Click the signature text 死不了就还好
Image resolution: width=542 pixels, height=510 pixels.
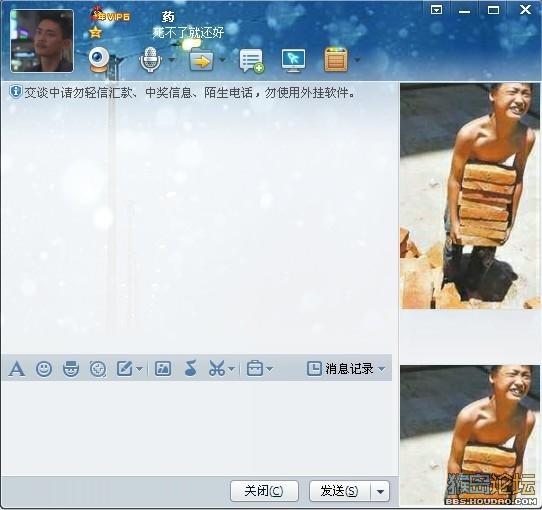tap(188, 33)
